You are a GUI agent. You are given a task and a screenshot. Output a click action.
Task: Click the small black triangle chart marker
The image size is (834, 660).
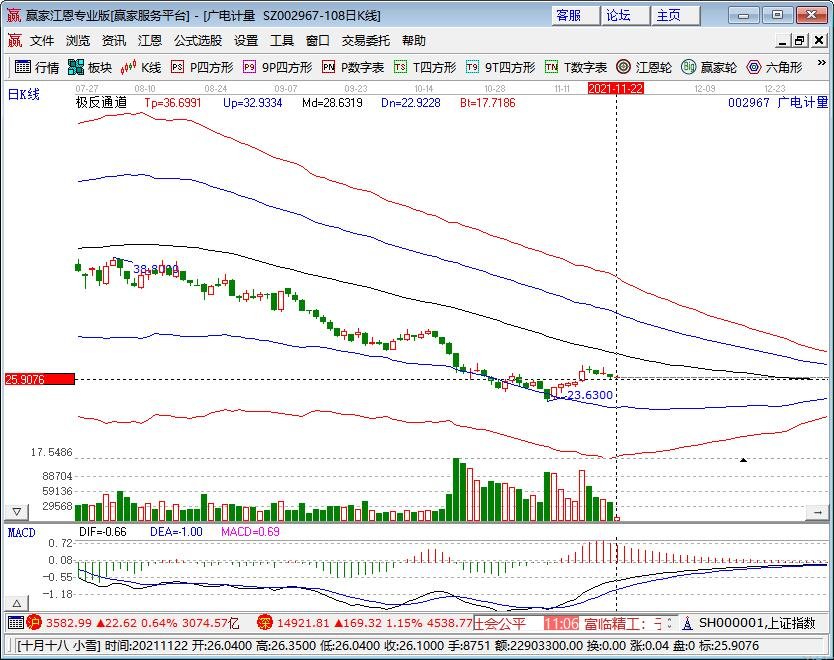point(744,460)
